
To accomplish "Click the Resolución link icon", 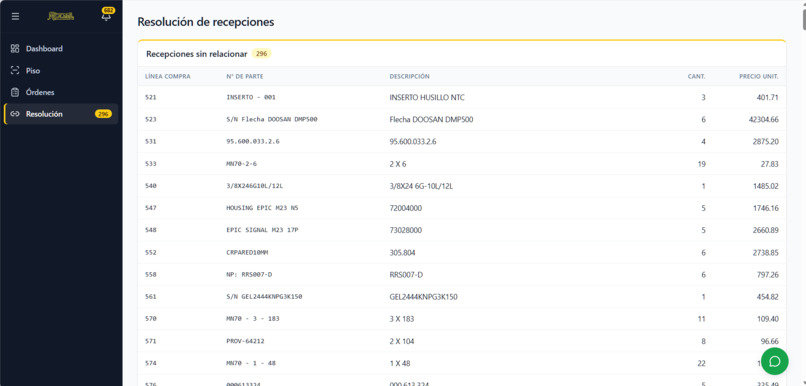I will click(x=15, y=114).
